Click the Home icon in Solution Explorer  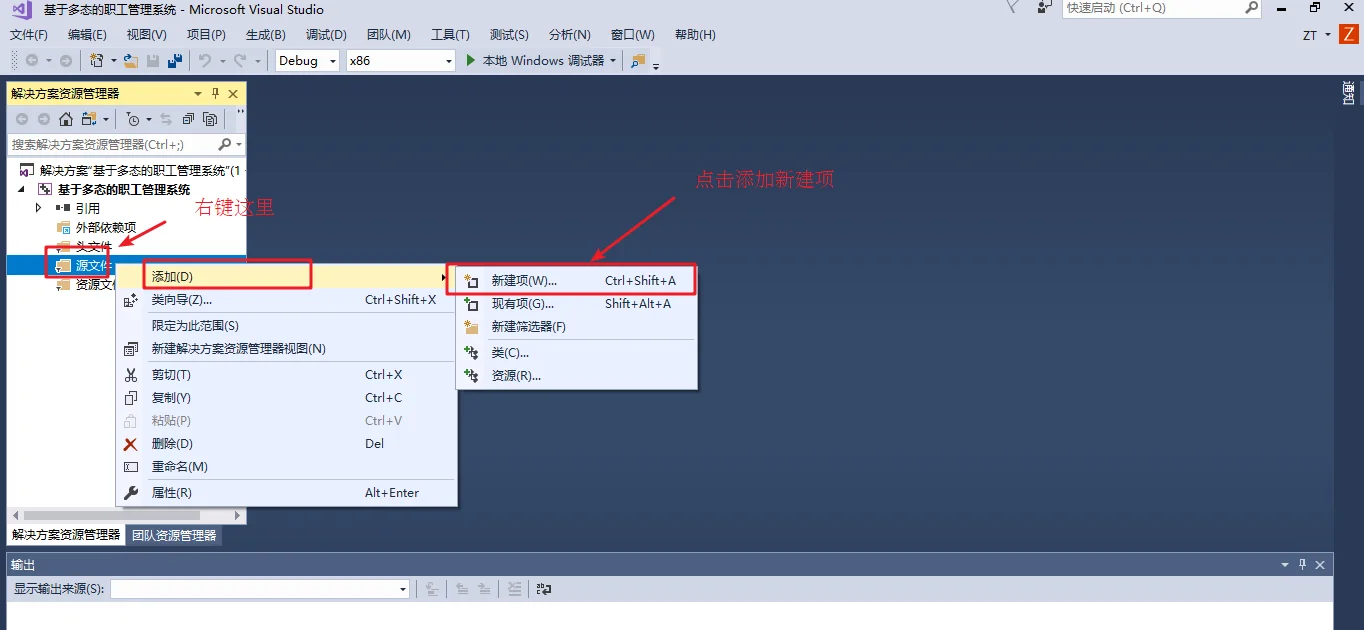pos(66,119)
